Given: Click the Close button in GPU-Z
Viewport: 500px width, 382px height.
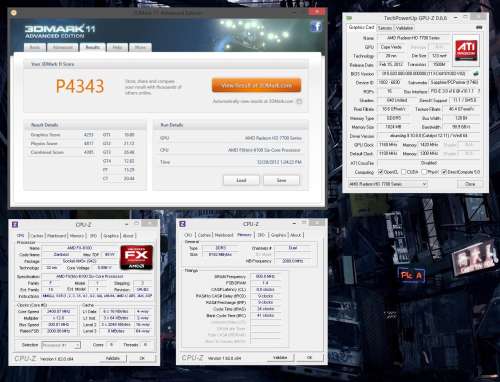Looking at the screenshot, I should 470,184.
